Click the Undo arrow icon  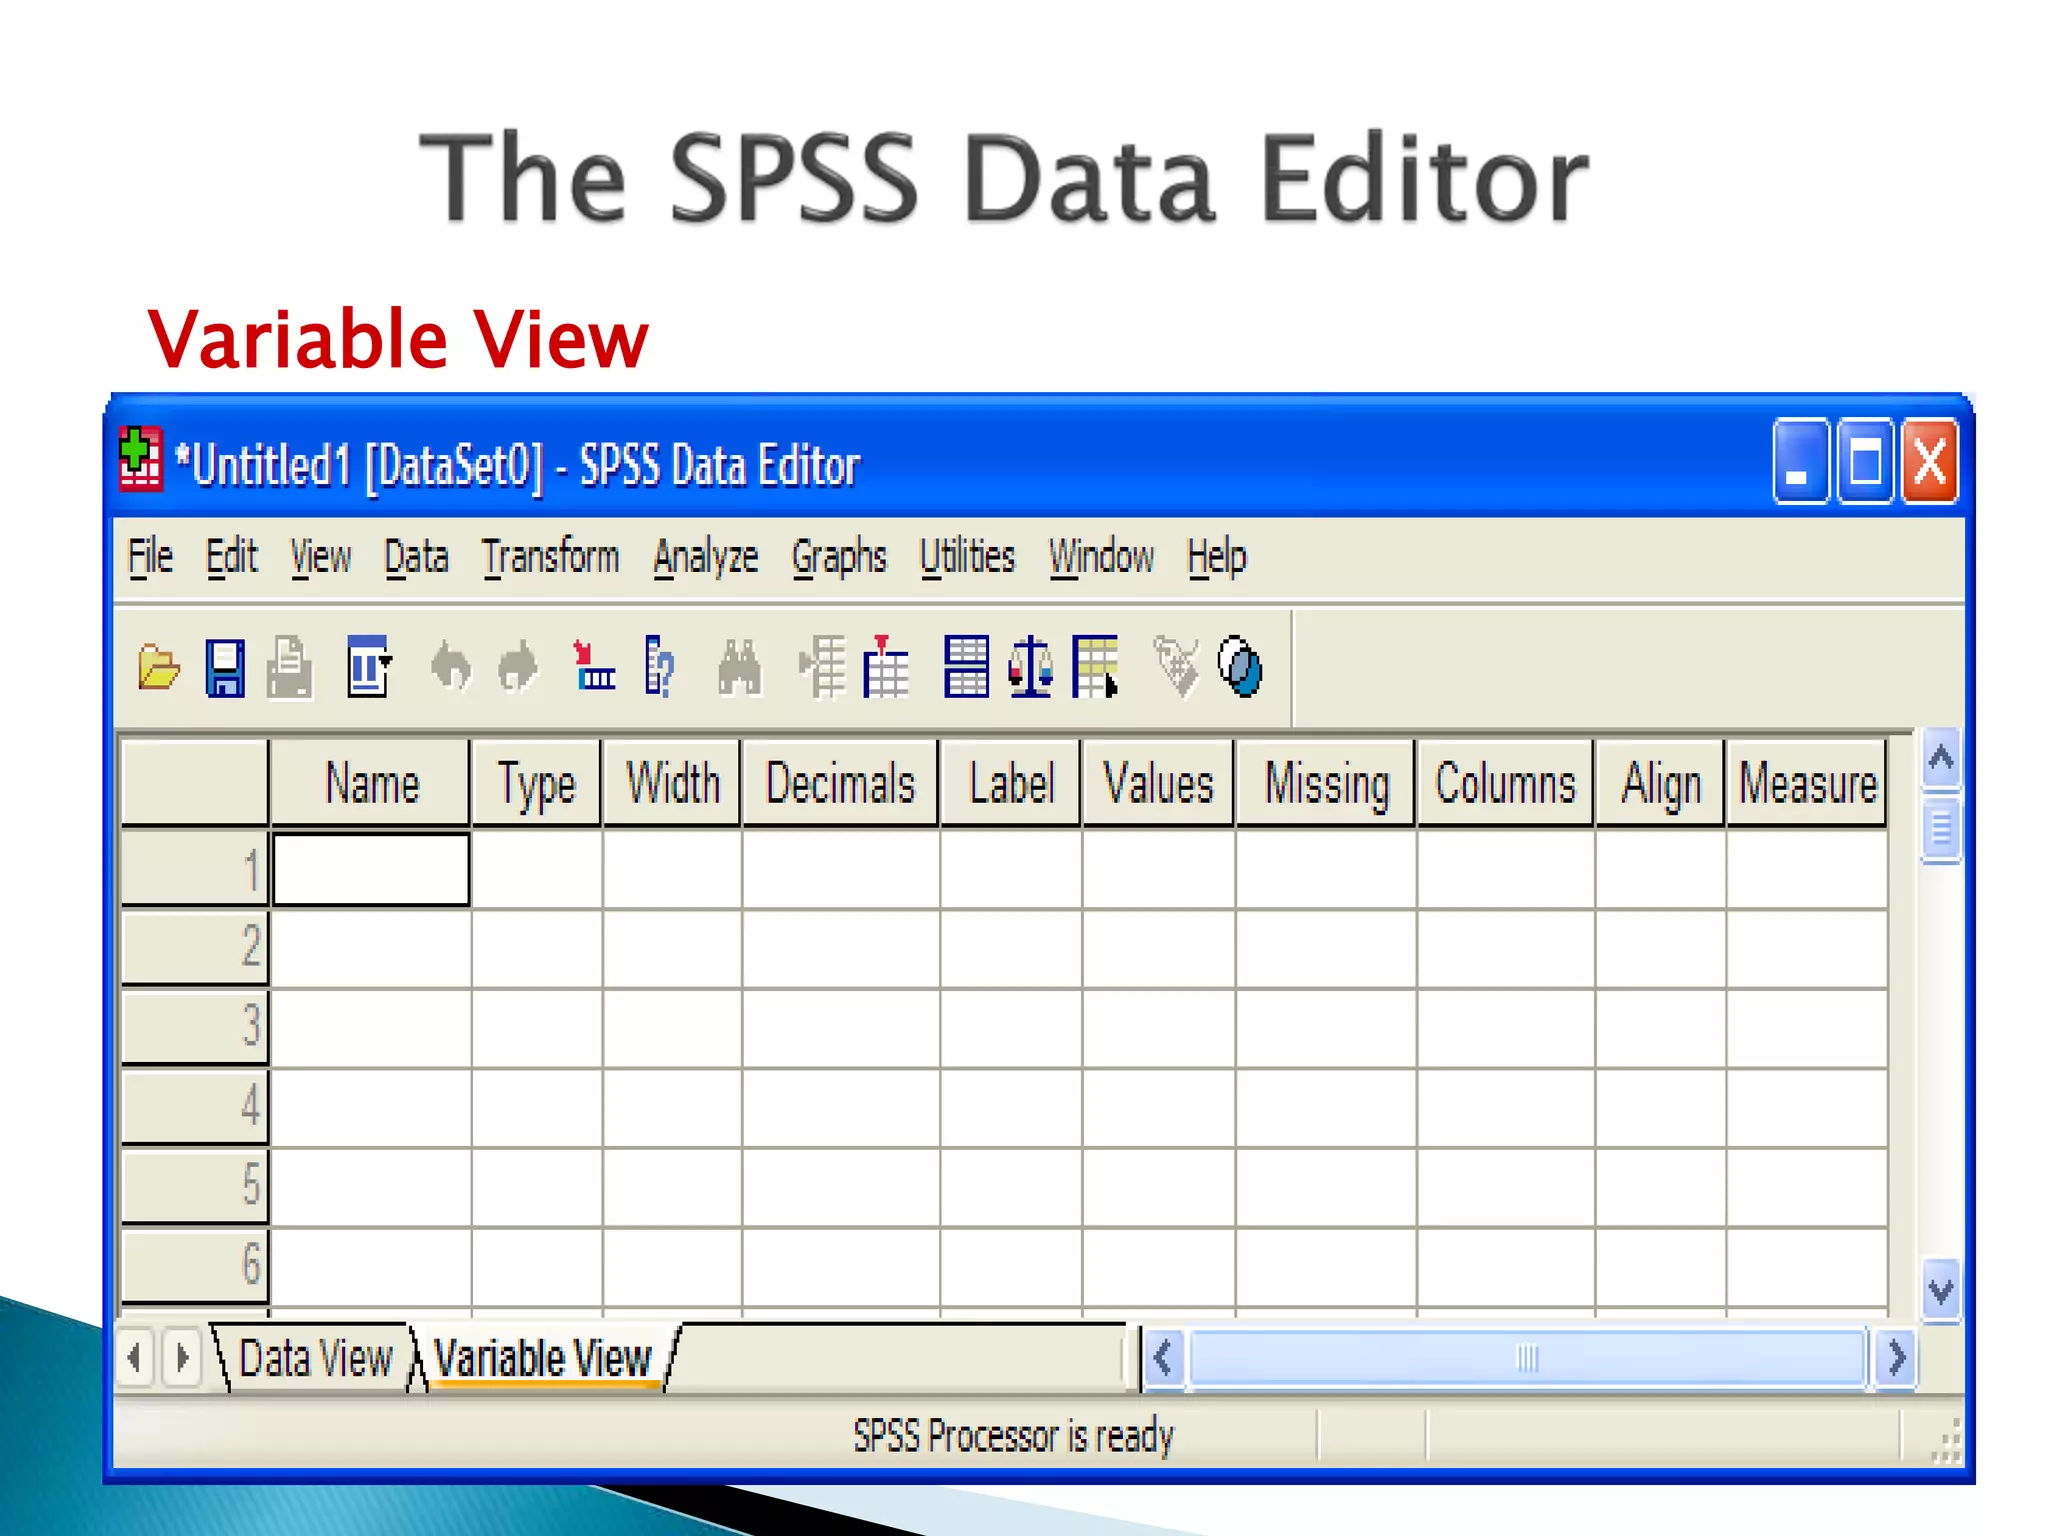click(451, 667)
